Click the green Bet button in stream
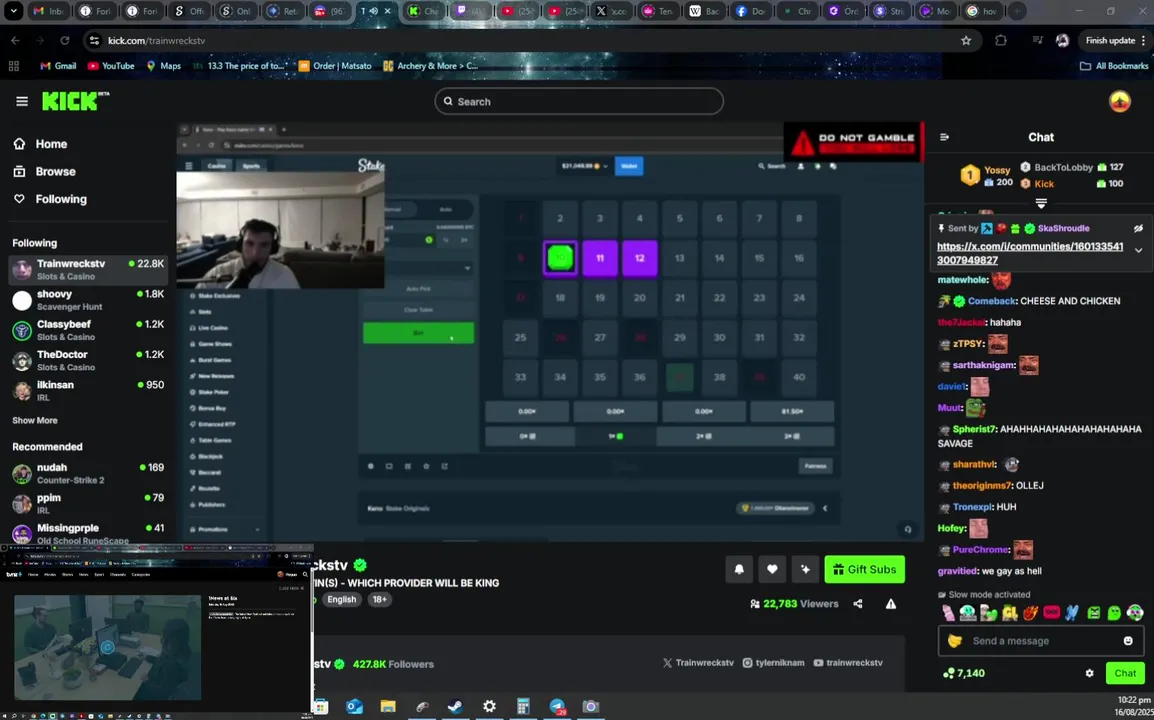This screenshot has height=720, width=1154. coord(418,333)
